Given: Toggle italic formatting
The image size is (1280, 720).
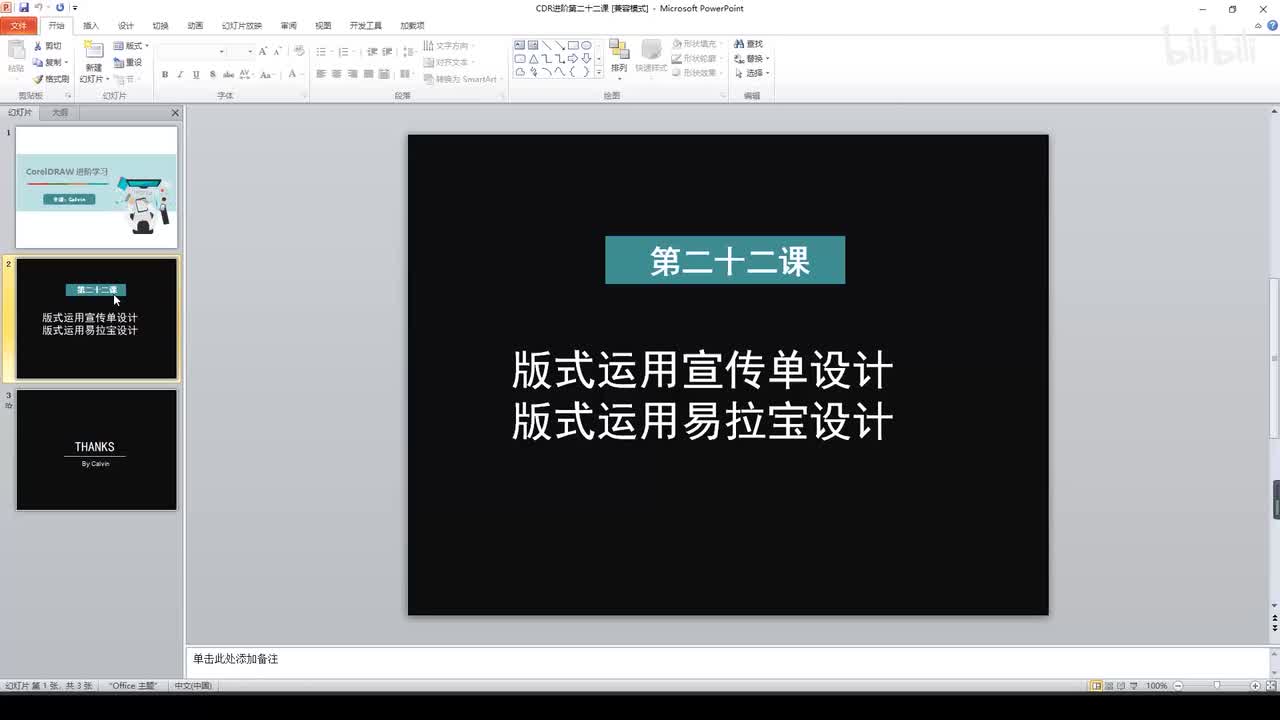Looking at the screenshot, I should point(181,74).
